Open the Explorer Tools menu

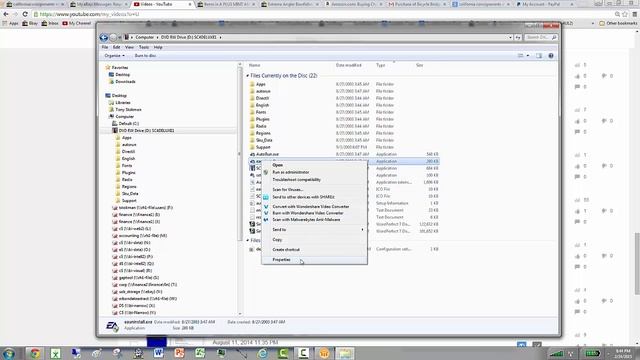tap(144, 47)
